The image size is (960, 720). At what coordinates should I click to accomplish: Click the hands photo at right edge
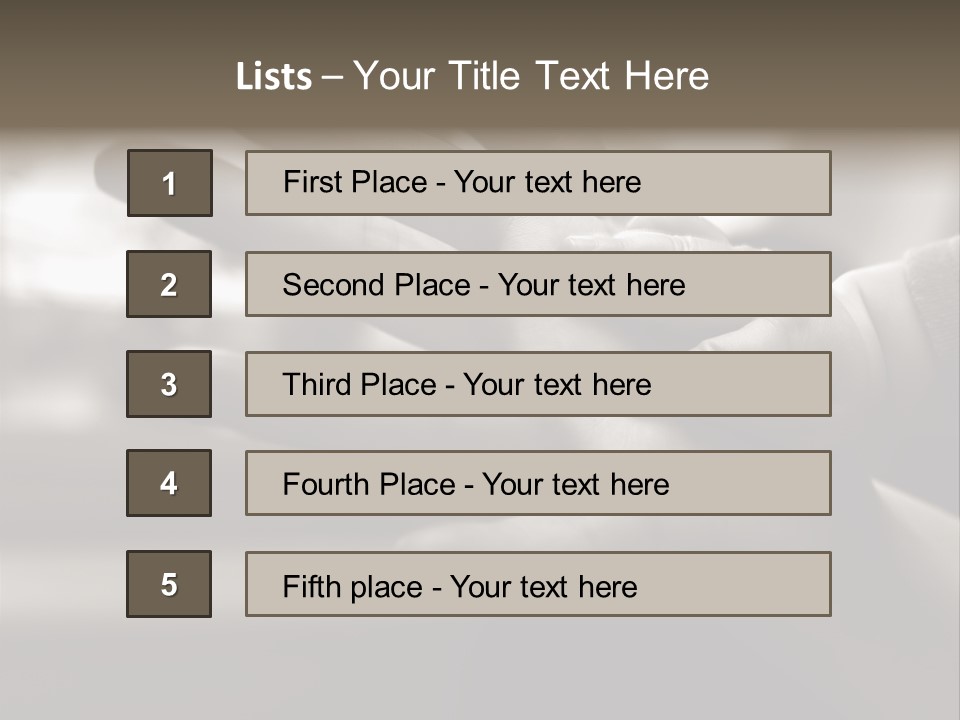pyautogui.click(x=900, y=300)
